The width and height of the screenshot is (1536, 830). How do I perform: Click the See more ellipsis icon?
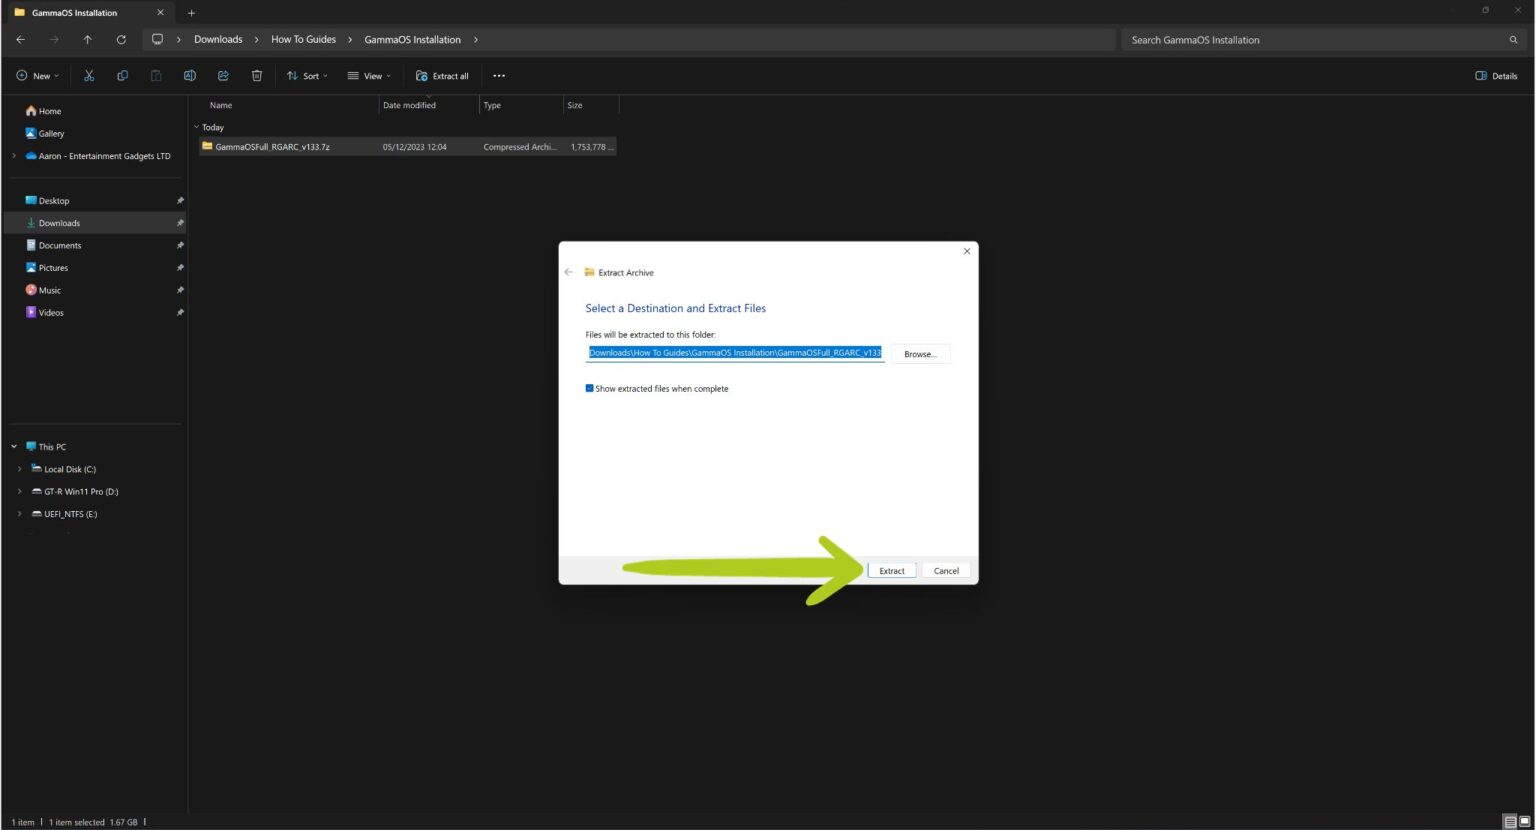(x=498, y=75)
